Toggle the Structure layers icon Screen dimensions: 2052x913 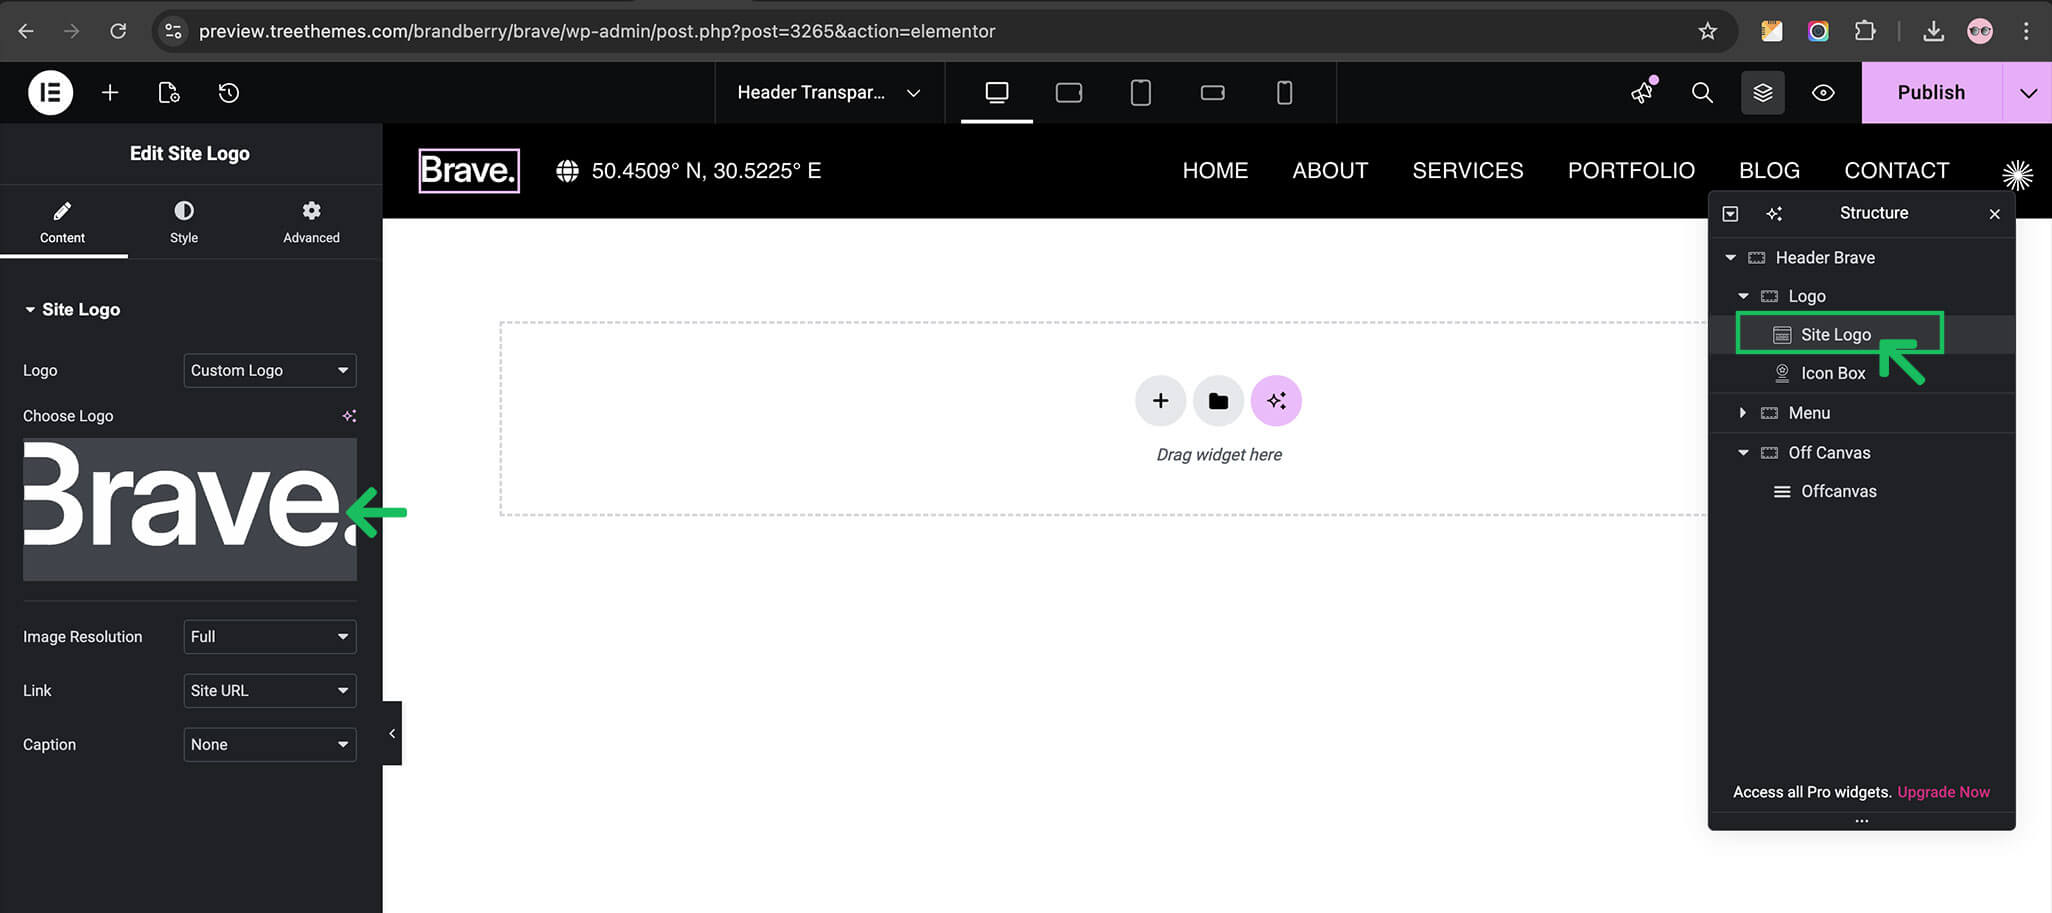1763,93
